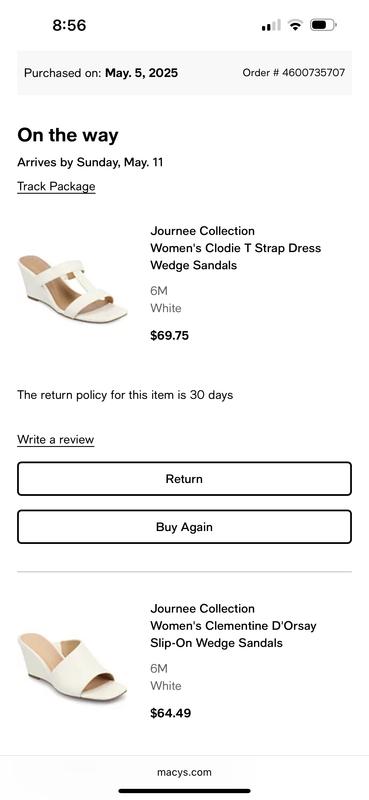Open the Clodie T Strap sandal thumbnail
Image resolution: width=369 pixels, height=800 pixels.
point(72,288)
